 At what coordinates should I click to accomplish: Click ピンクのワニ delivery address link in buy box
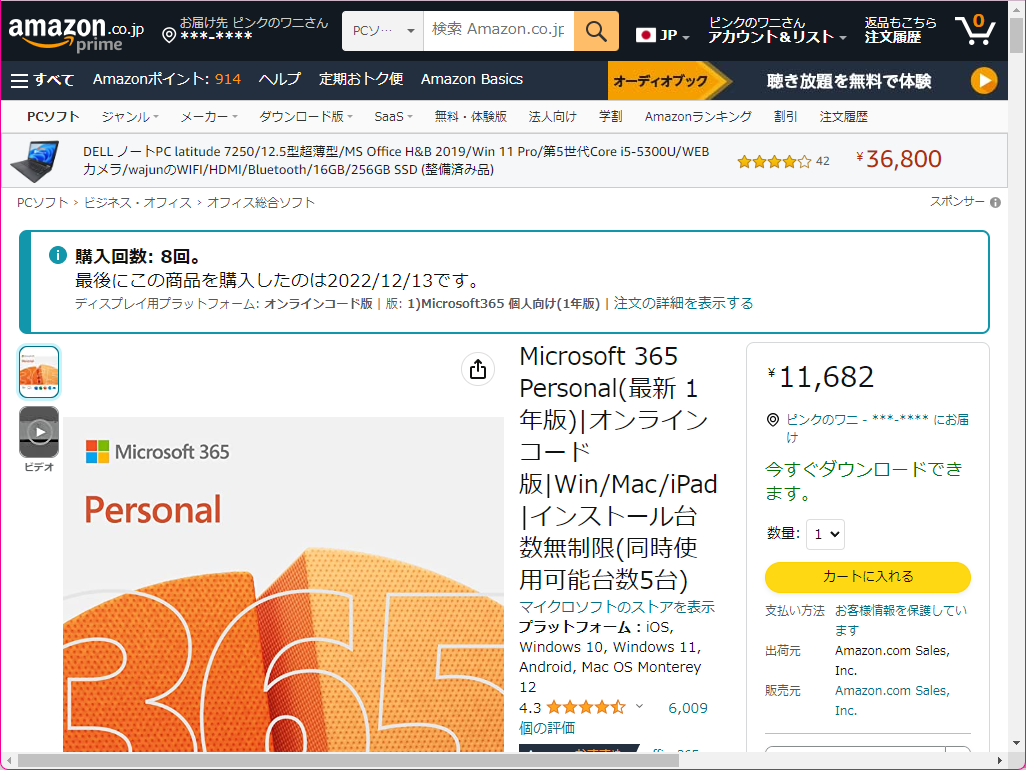coord(877,428)
